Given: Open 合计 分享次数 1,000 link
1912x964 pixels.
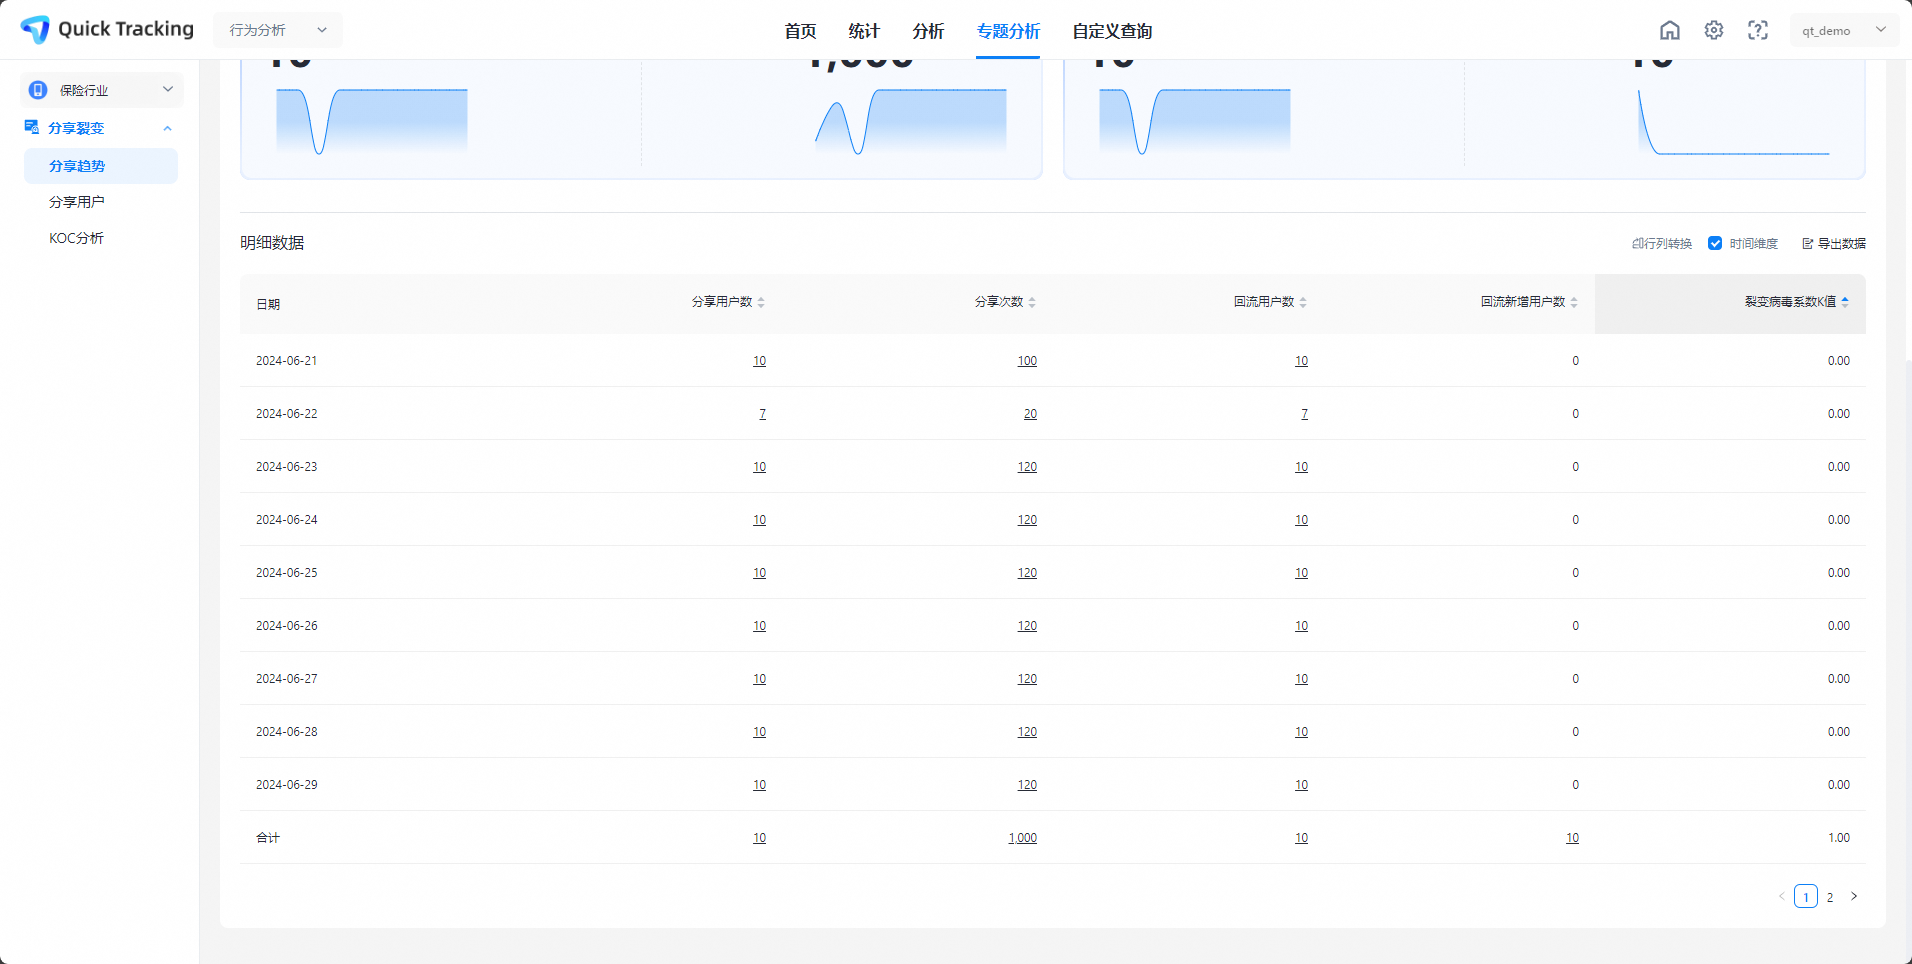Looking at the screenshot, I should [1022, 838].
